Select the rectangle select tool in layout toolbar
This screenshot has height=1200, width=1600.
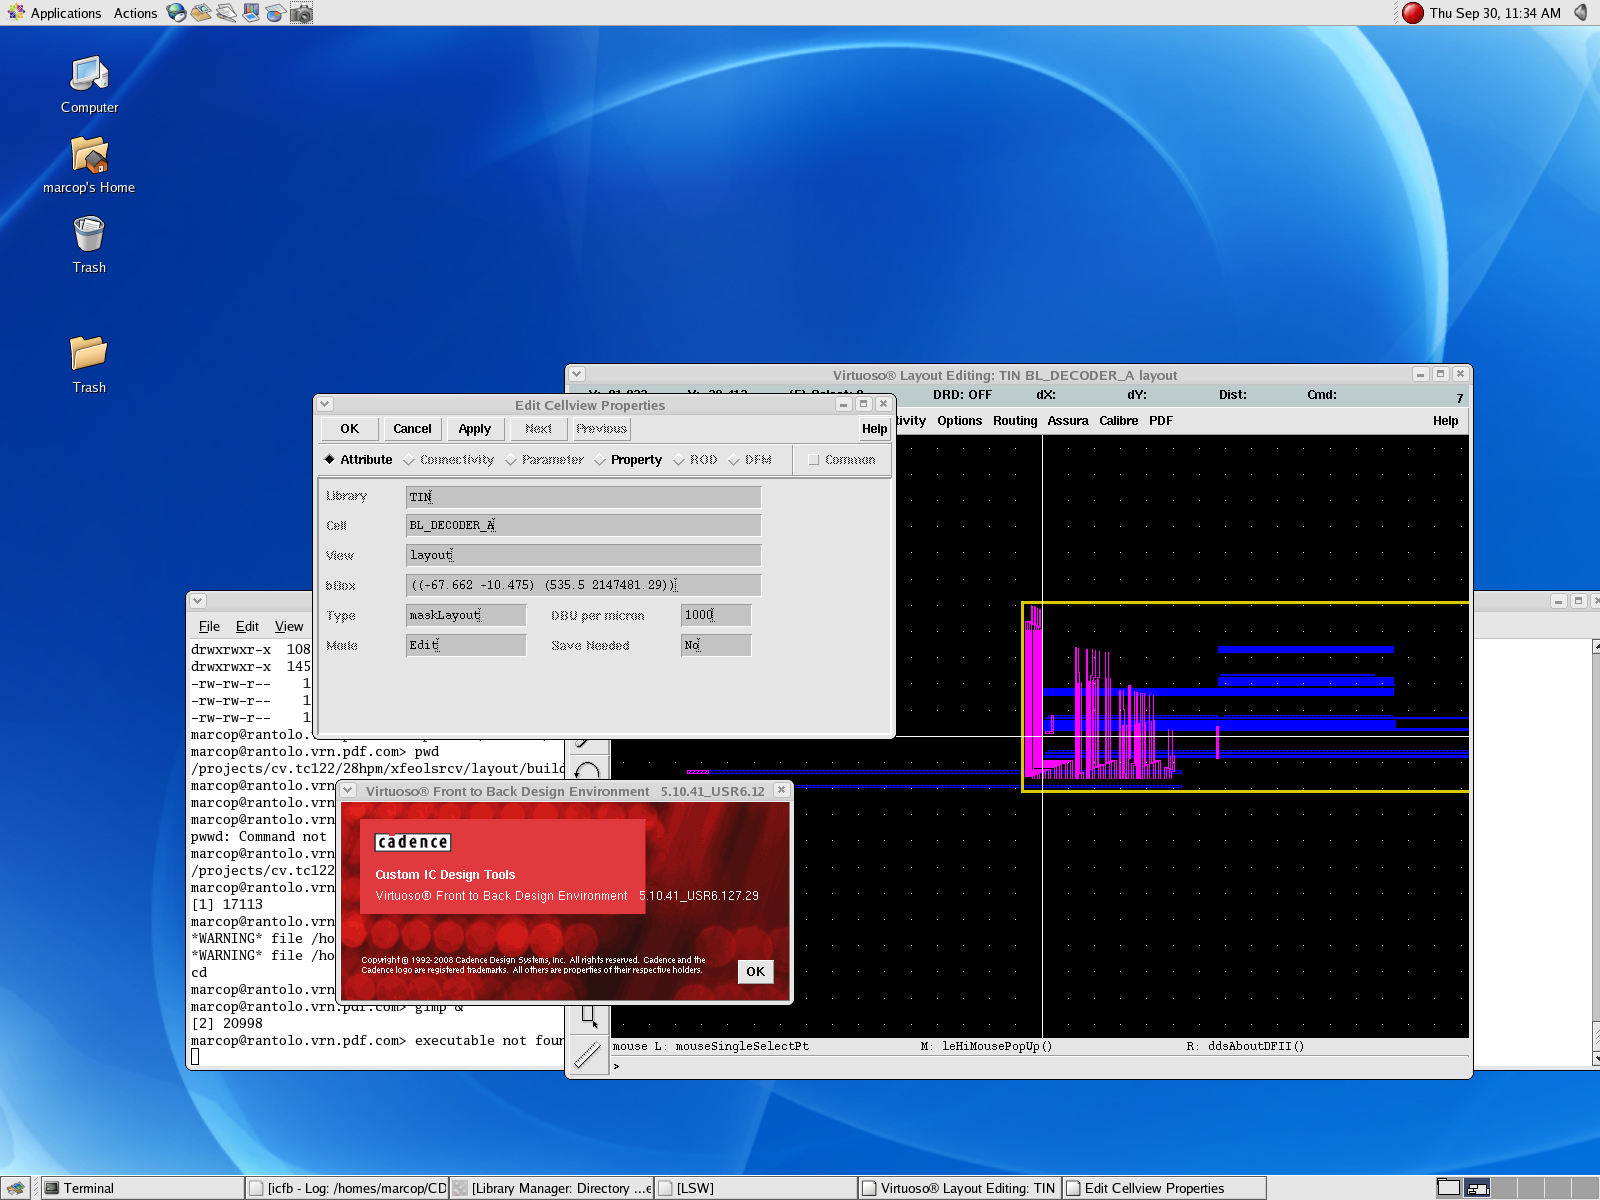coord(588,1017)
